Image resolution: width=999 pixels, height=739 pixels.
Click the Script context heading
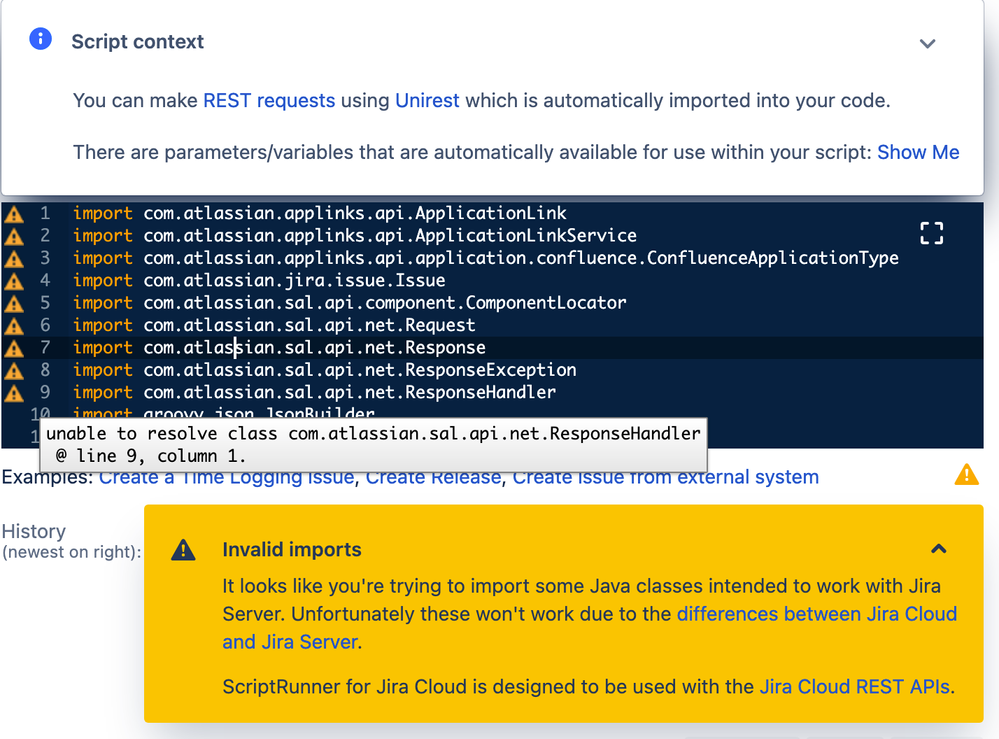[138, 41]
